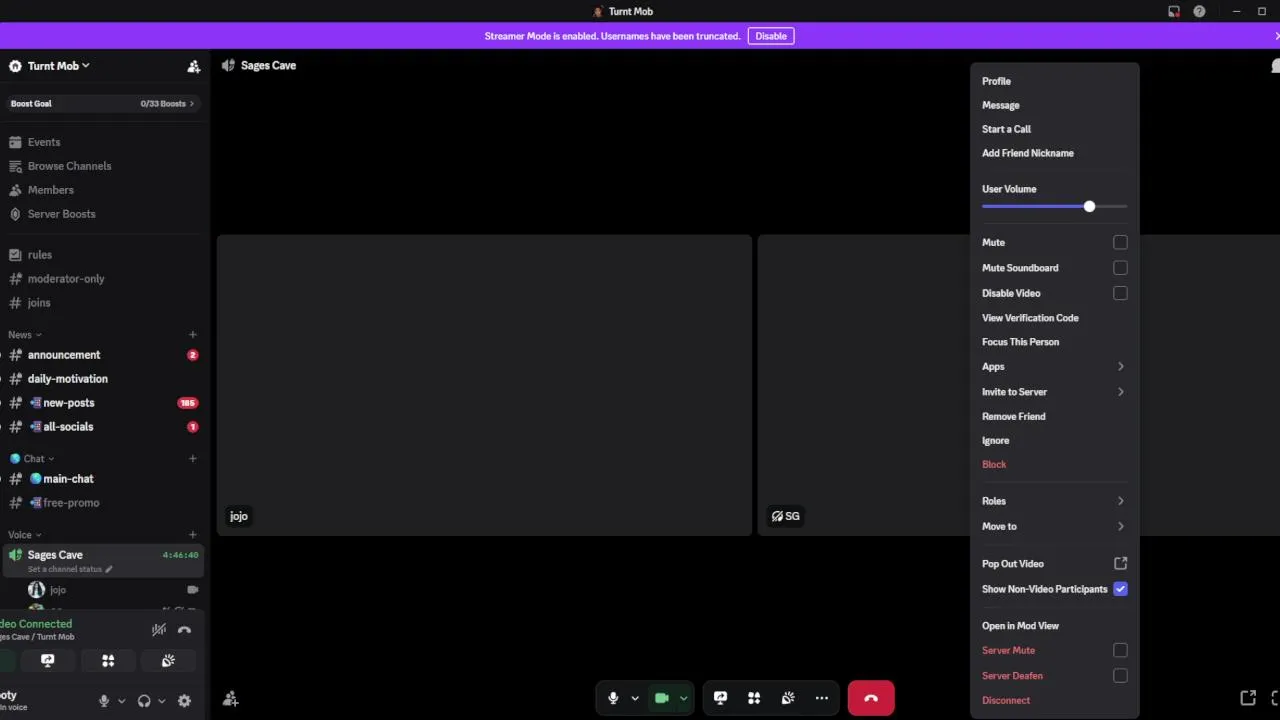Viewport: 1280px width, 720px height.
Task: Click the pencil icon to set channel status
Action: pyautogui.click(x=109, y=569)
